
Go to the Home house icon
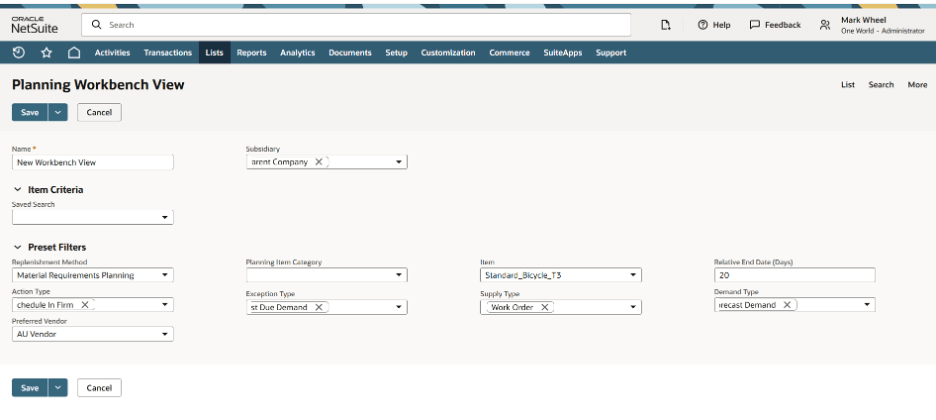(74, 52)
